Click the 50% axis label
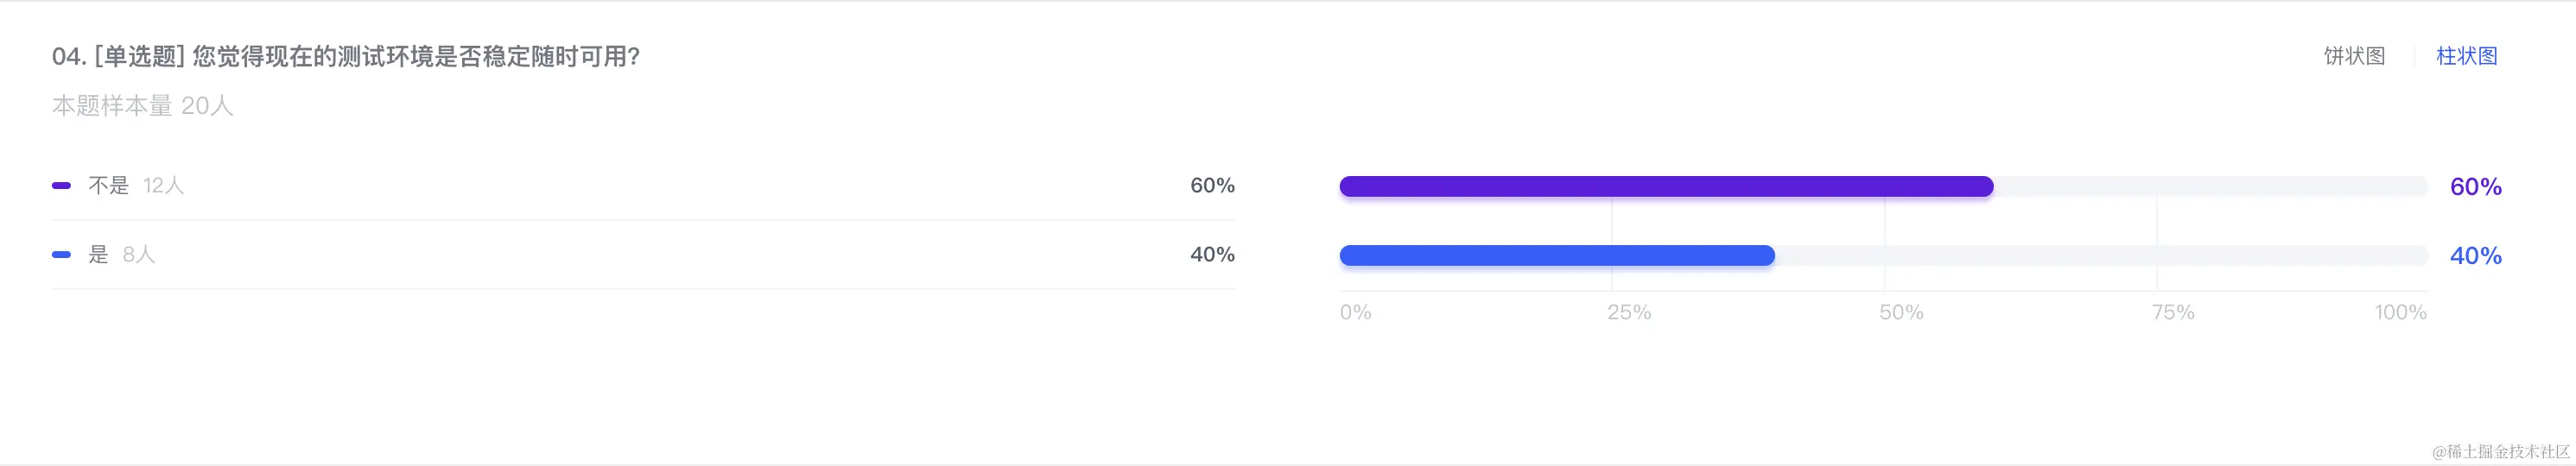 point(1901,313)
